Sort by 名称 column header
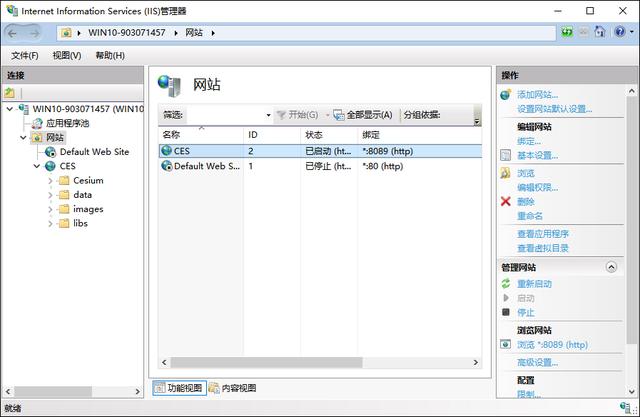 click(x=201, y=135)
